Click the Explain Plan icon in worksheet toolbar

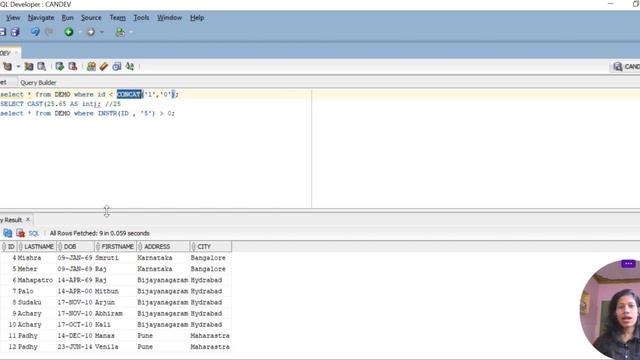point(29,66)
